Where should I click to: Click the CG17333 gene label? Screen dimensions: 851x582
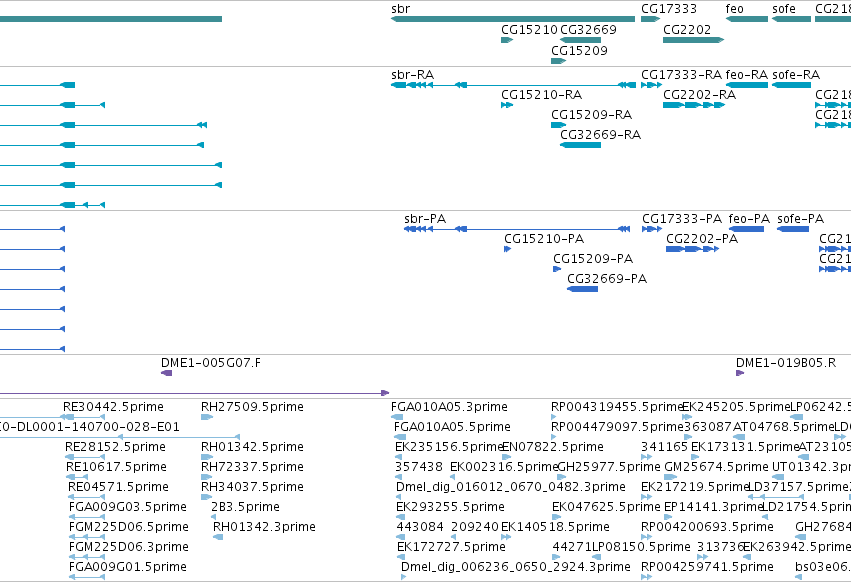pos(669,9)
